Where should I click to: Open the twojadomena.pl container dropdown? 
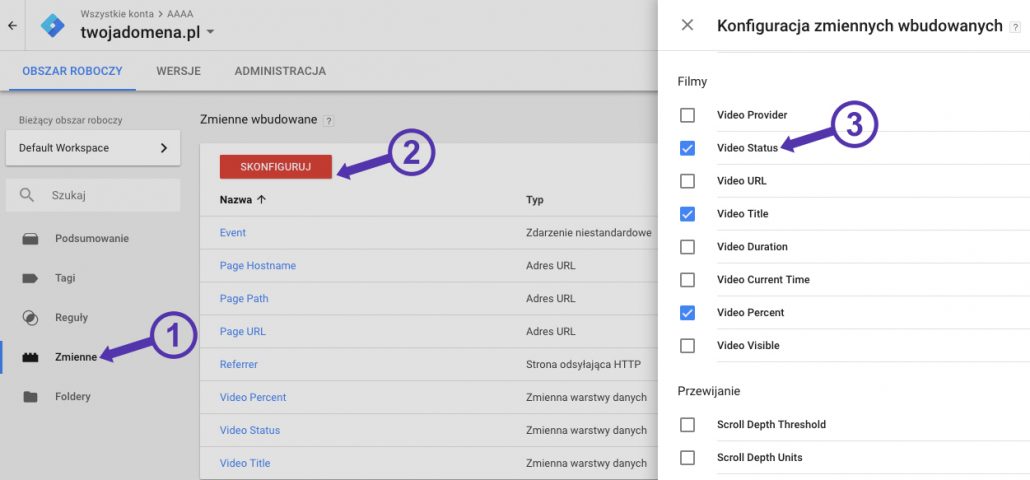coord(210,33)
